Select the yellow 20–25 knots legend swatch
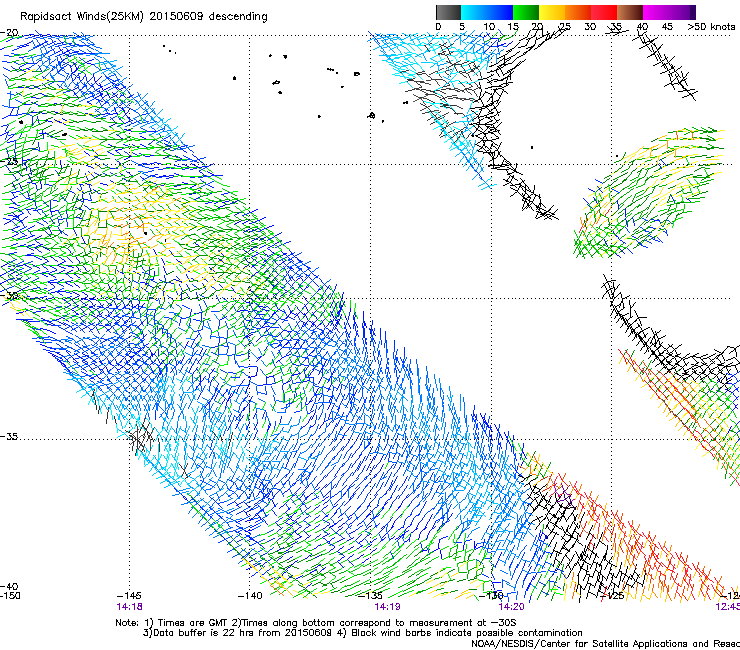Image resolution: width=740 pixels, height=650 pixels. point(552,12)
